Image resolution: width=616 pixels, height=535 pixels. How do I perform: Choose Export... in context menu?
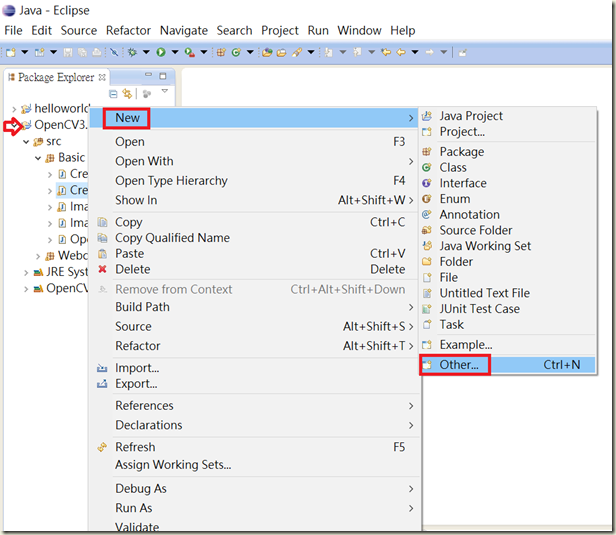(x=254, y=384)
